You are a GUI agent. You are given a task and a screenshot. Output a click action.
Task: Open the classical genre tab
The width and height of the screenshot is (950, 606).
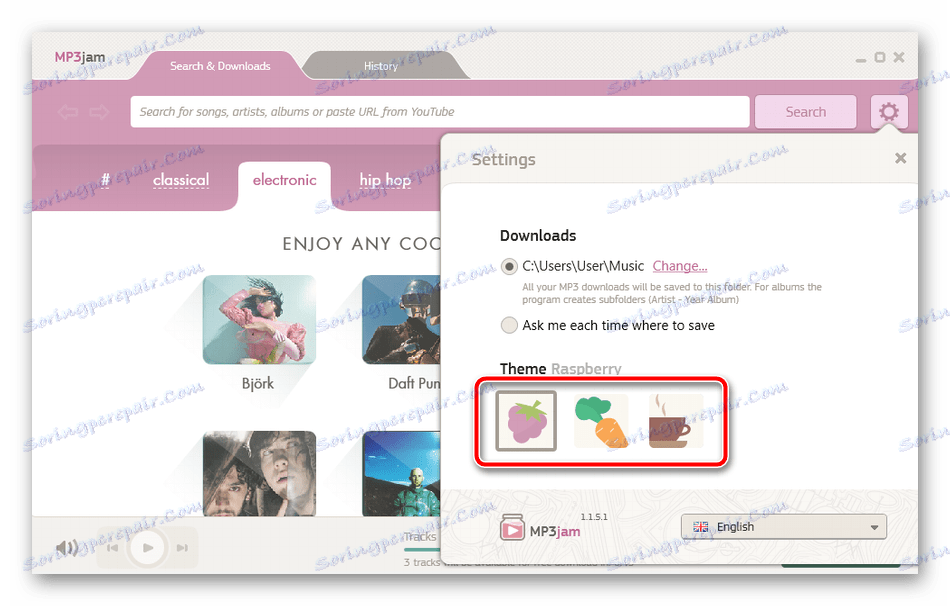(x=181, y=180)
